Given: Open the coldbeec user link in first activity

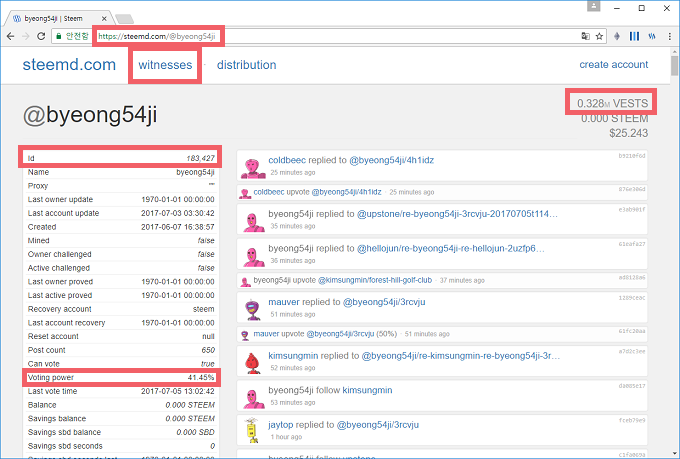Looking at the screenshot, I should tap(287, 160).
